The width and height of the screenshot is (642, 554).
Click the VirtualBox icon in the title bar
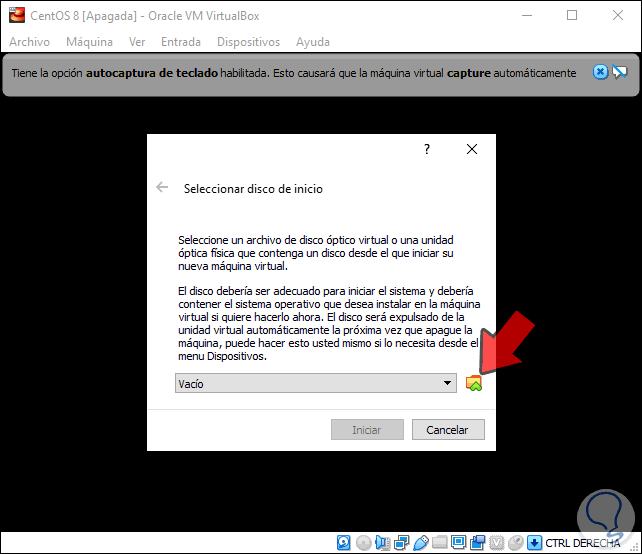click(x=17, y=15)
